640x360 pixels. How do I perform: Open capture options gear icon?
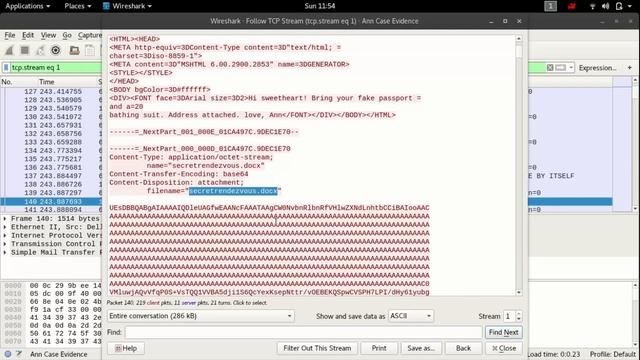pos(56,50)
